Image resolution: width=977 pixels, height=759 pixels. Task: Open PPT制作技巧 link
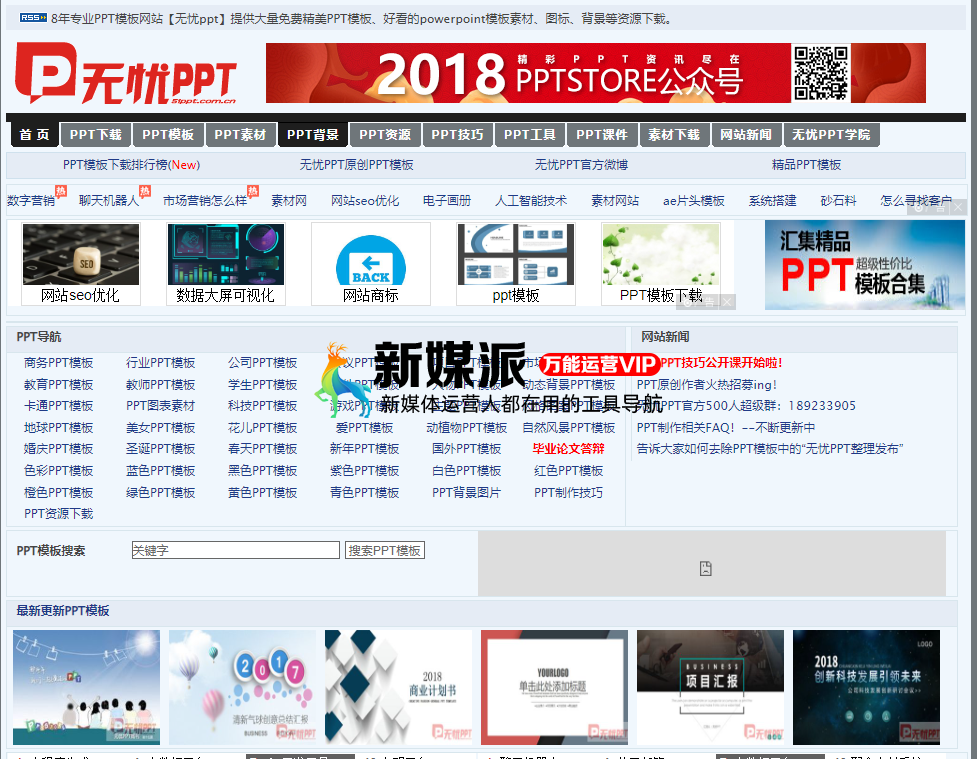(568, 492)
